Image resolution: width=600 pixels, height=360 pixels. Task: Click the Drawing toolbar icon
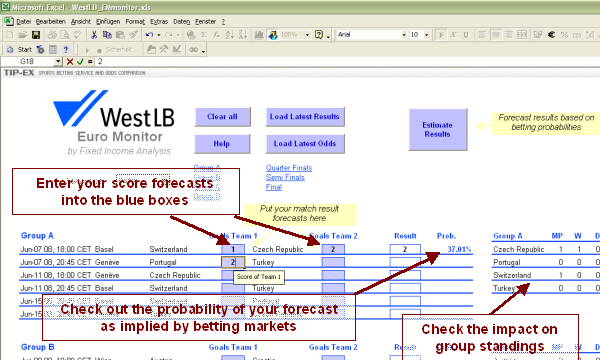click(272, 35)
